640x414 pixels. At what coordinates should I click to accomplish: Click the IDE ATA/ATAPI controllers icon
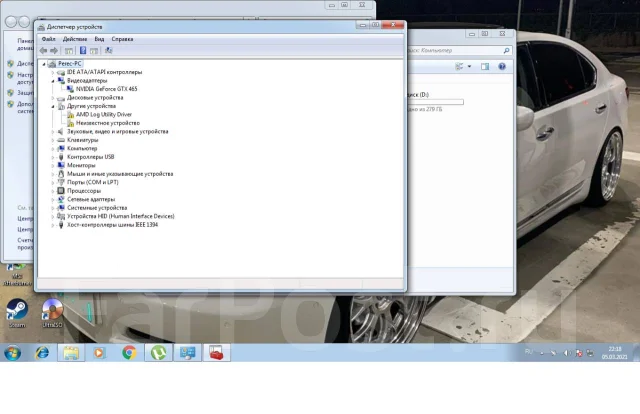[61, 72]
